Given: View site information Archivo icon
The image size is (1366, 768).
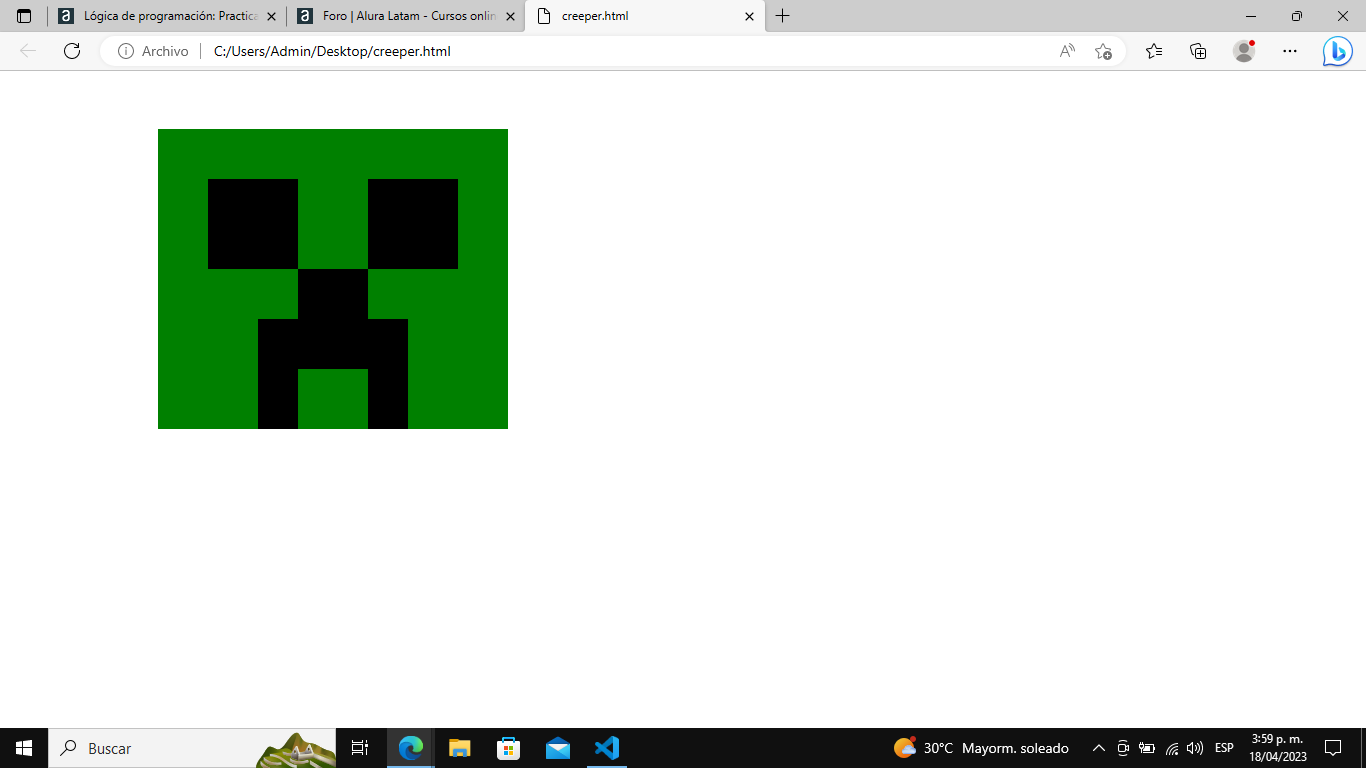Looking at the screenshot, I should tap(153, 51).
